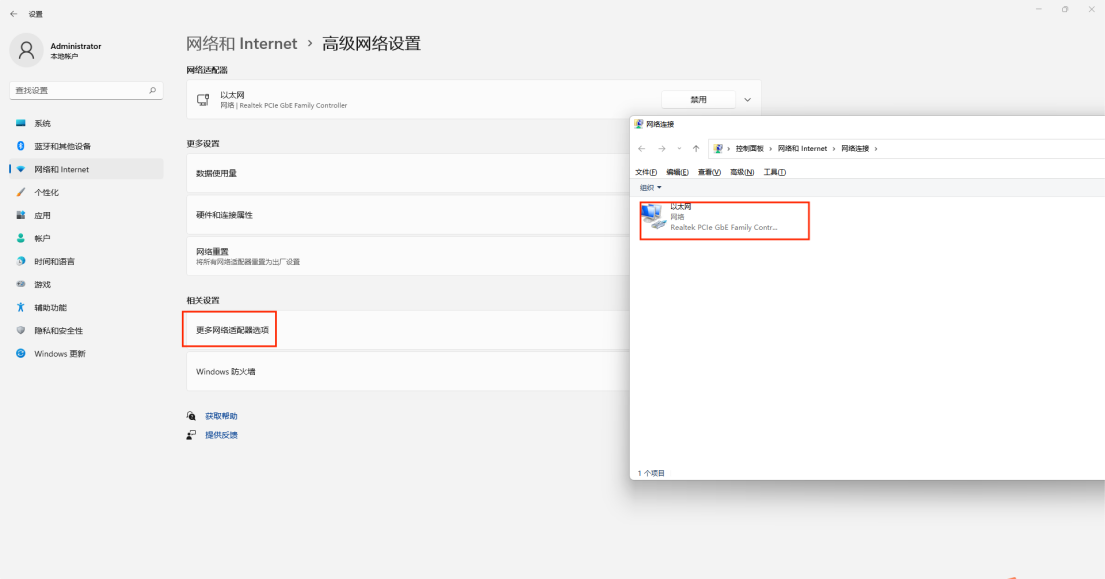Open 更多网络适配器选项
This screenshot has width=1105, height=579.
232,329
